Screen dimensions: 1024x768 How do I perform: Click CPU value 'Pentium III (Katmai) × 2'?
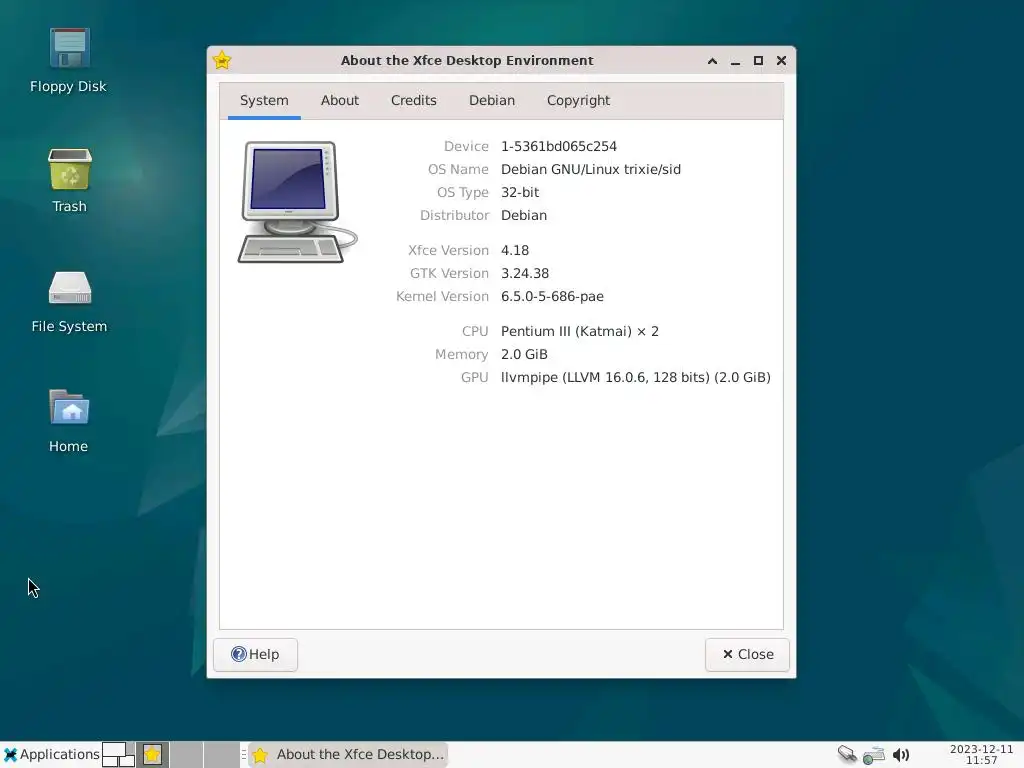pos(579,331)
